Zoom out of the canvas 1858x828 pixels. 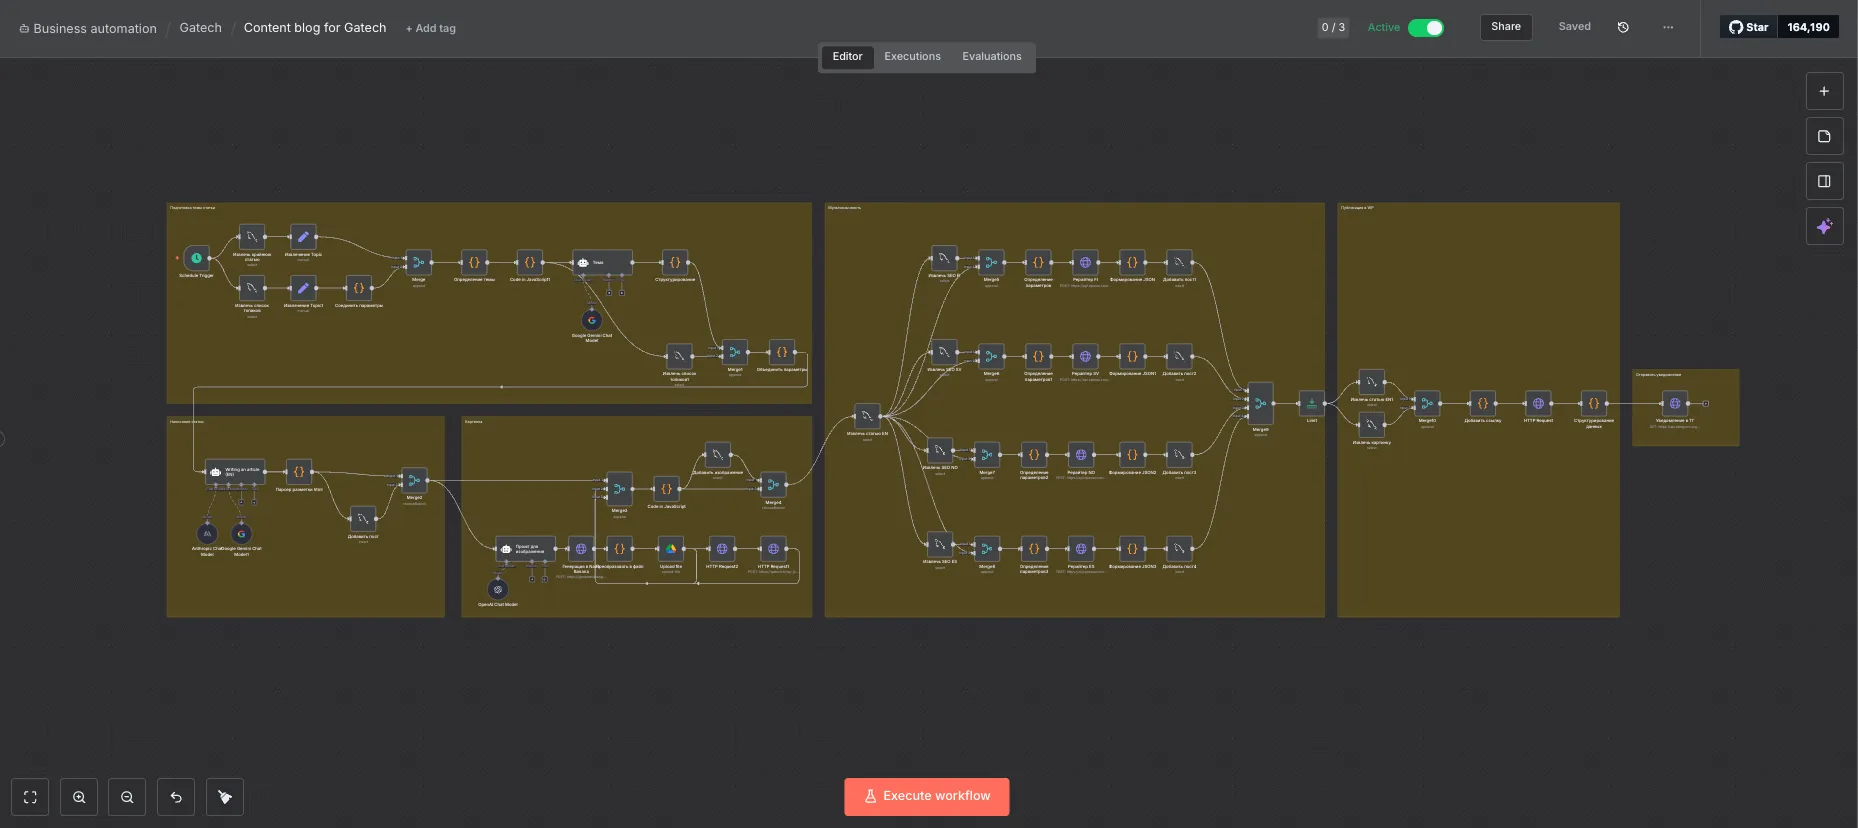127,797
